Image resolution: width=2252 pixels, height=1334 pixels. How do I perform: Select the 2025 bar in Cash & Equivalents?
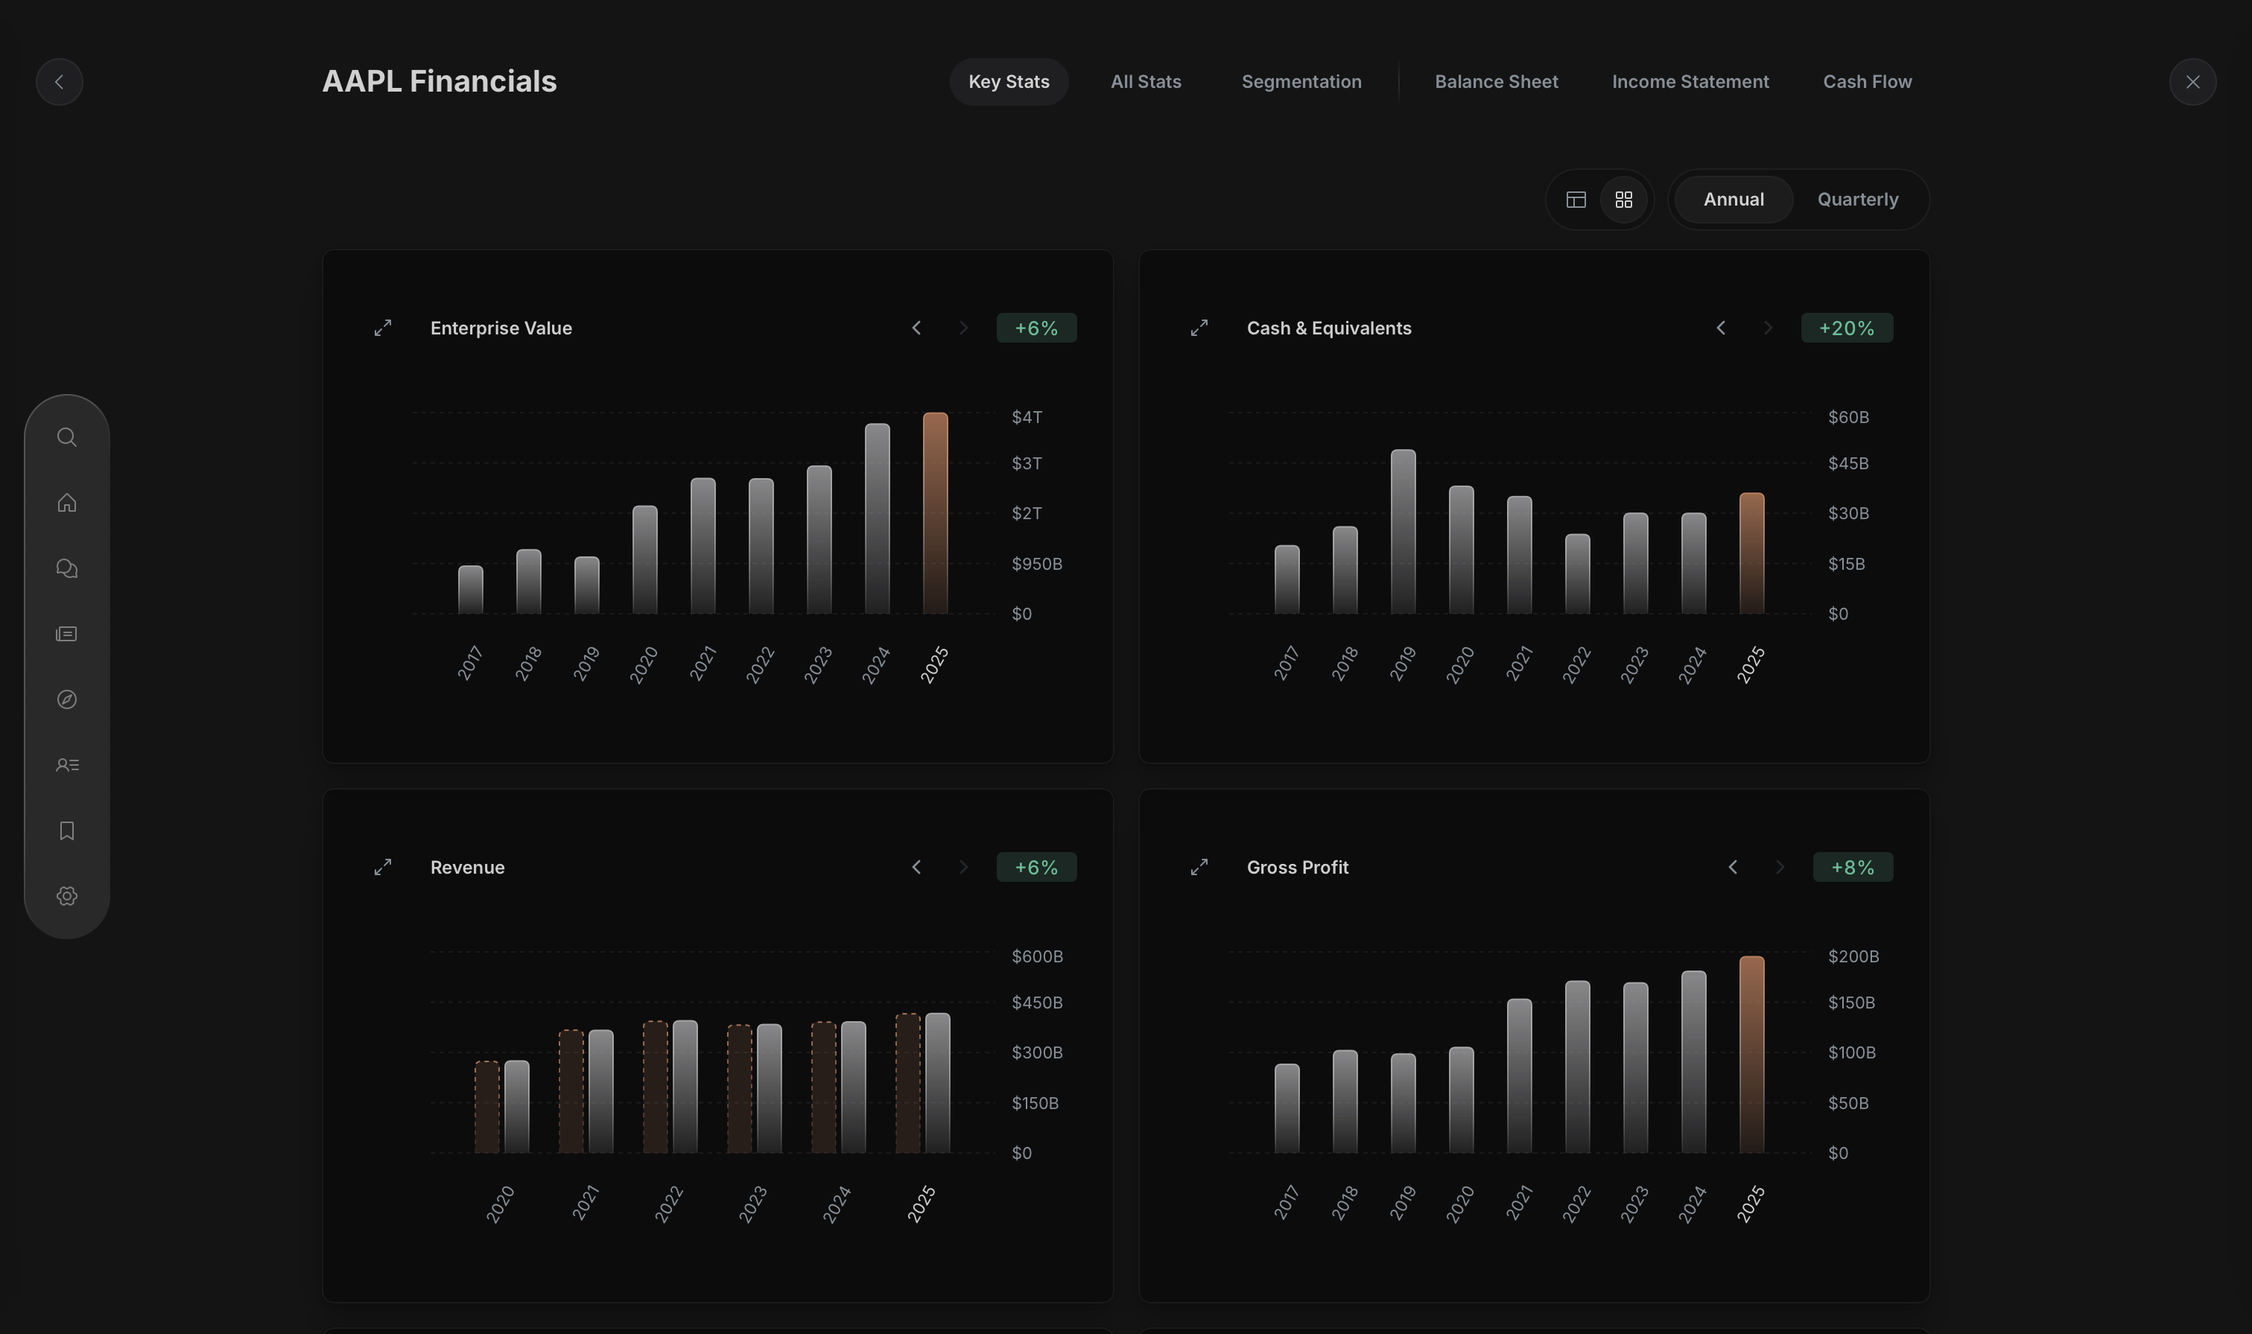coord(1752,553)
